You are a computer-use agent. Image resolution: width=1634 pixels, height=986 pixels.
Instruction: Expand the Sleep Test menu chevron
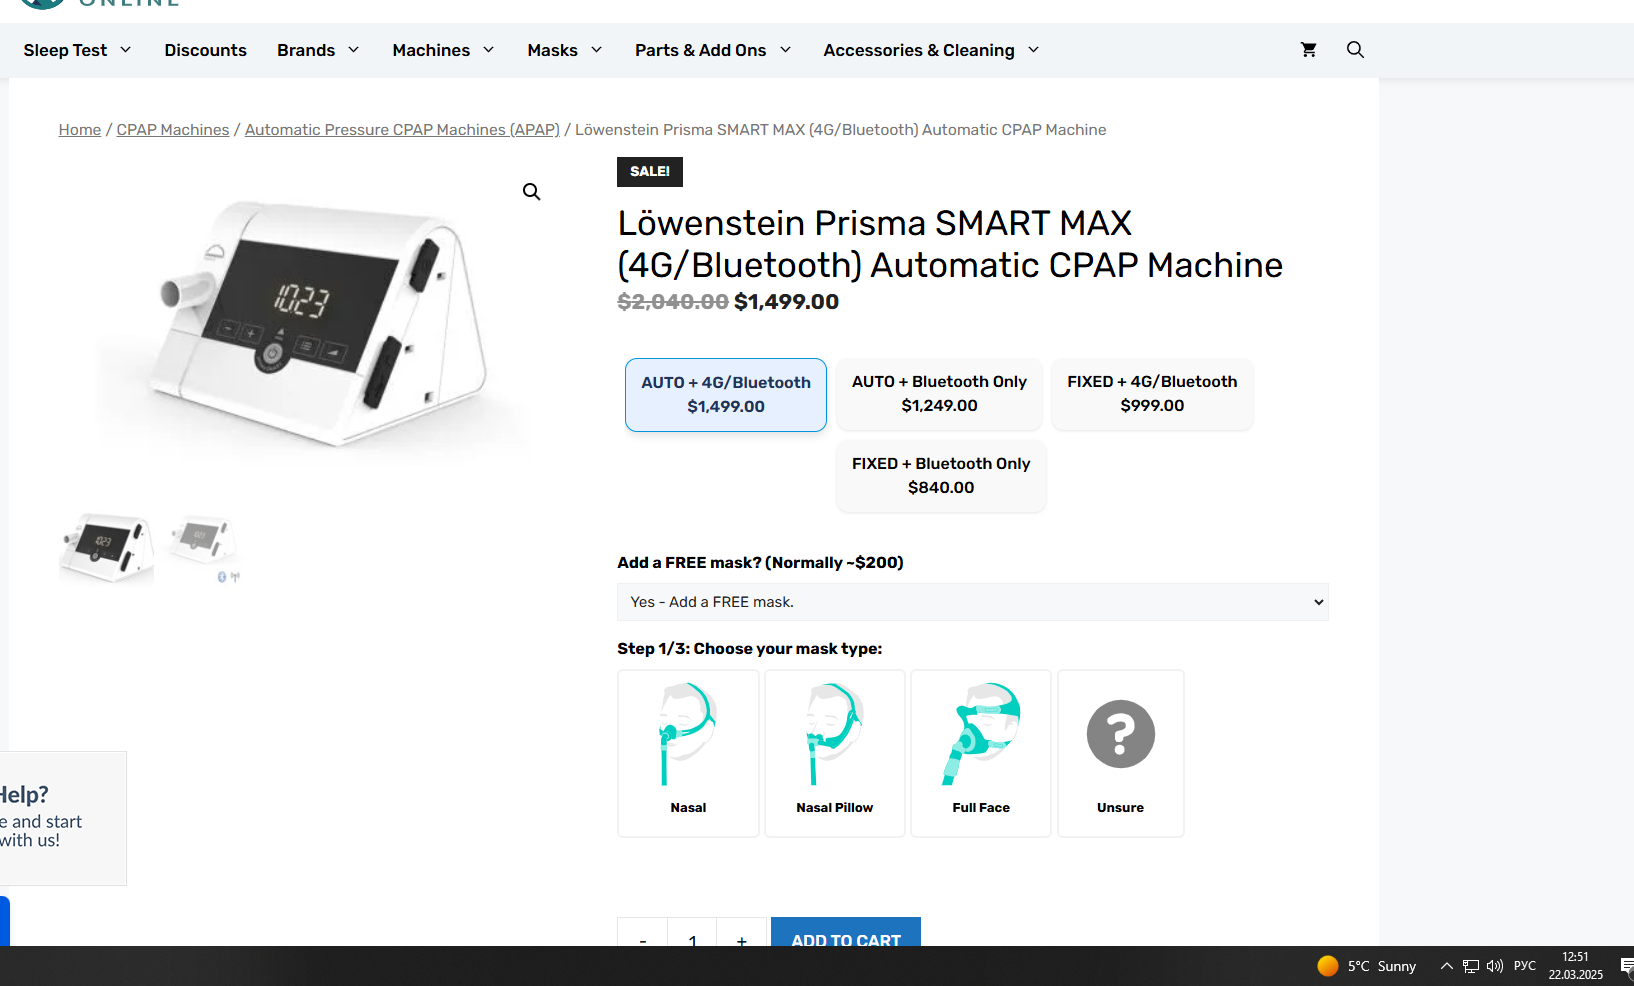(x=126, y=50)
